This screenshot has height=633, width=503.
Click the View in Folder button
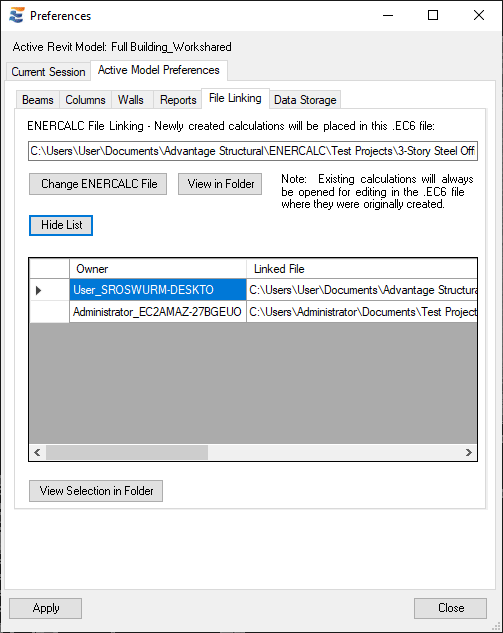[x=220, y=184]
